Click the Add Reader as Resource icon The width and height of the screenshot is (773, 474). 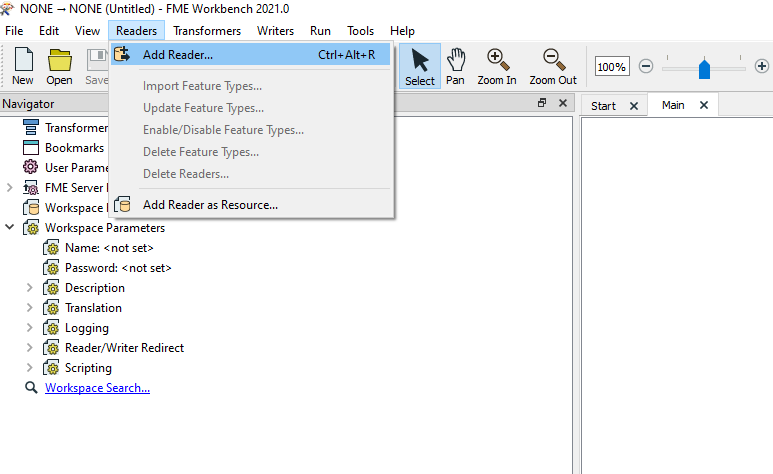point(122,205)
